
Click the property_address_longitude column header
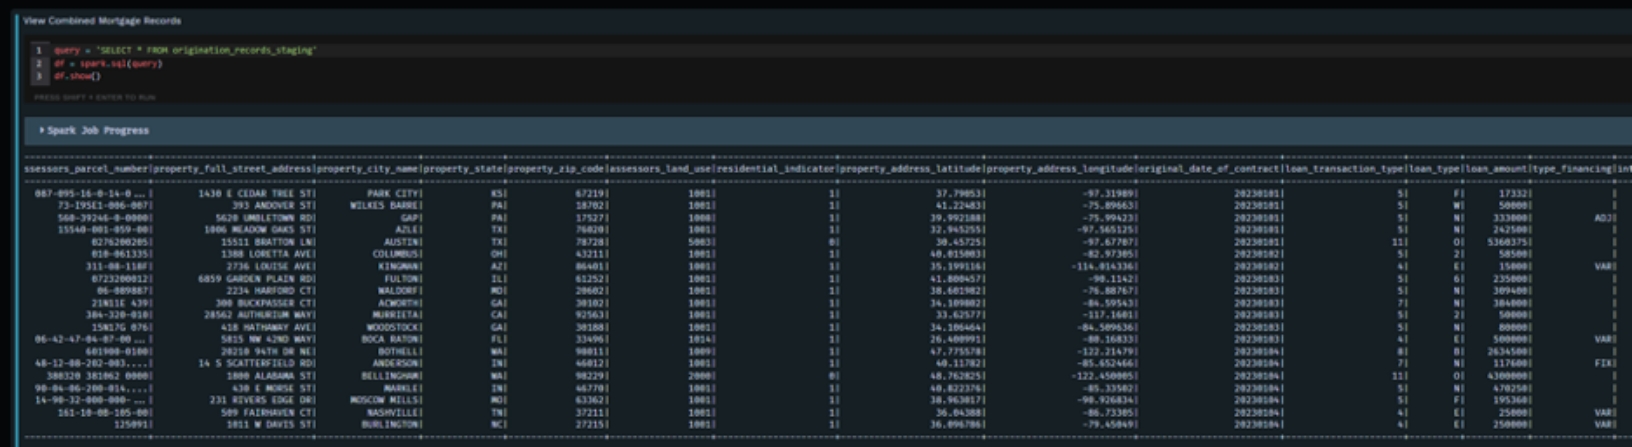(1061, 169)
